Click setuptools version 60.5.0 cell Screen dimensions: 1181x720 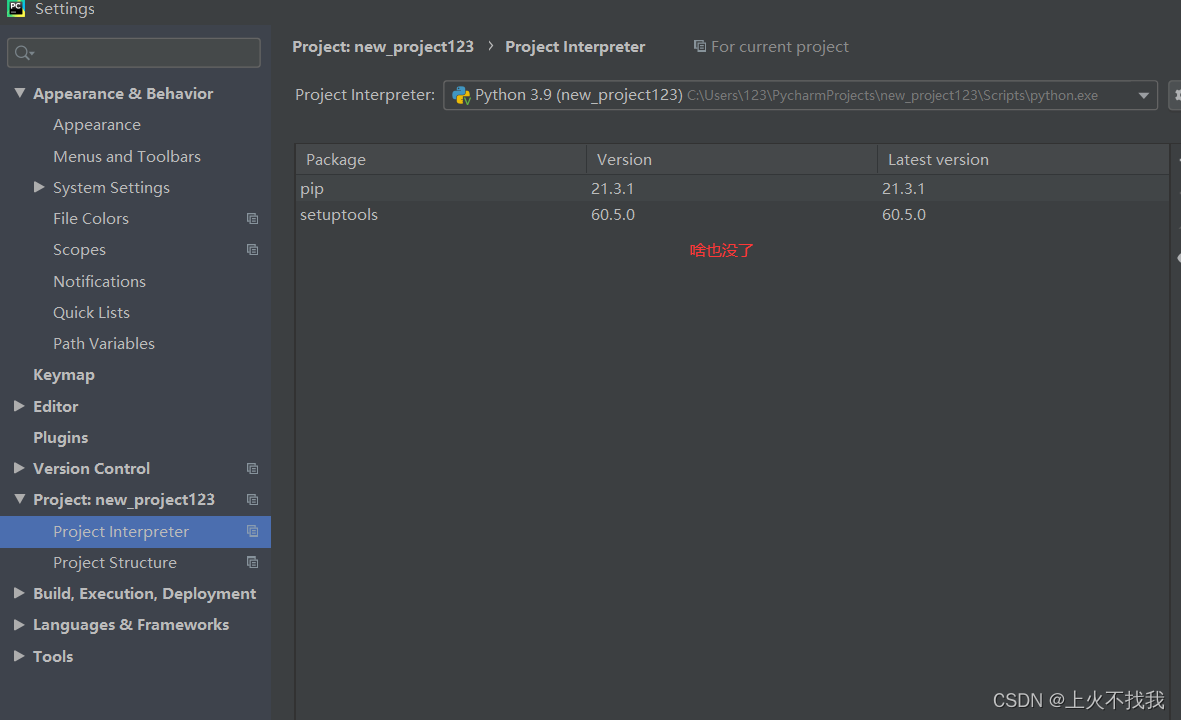click(x=612, y=215)
